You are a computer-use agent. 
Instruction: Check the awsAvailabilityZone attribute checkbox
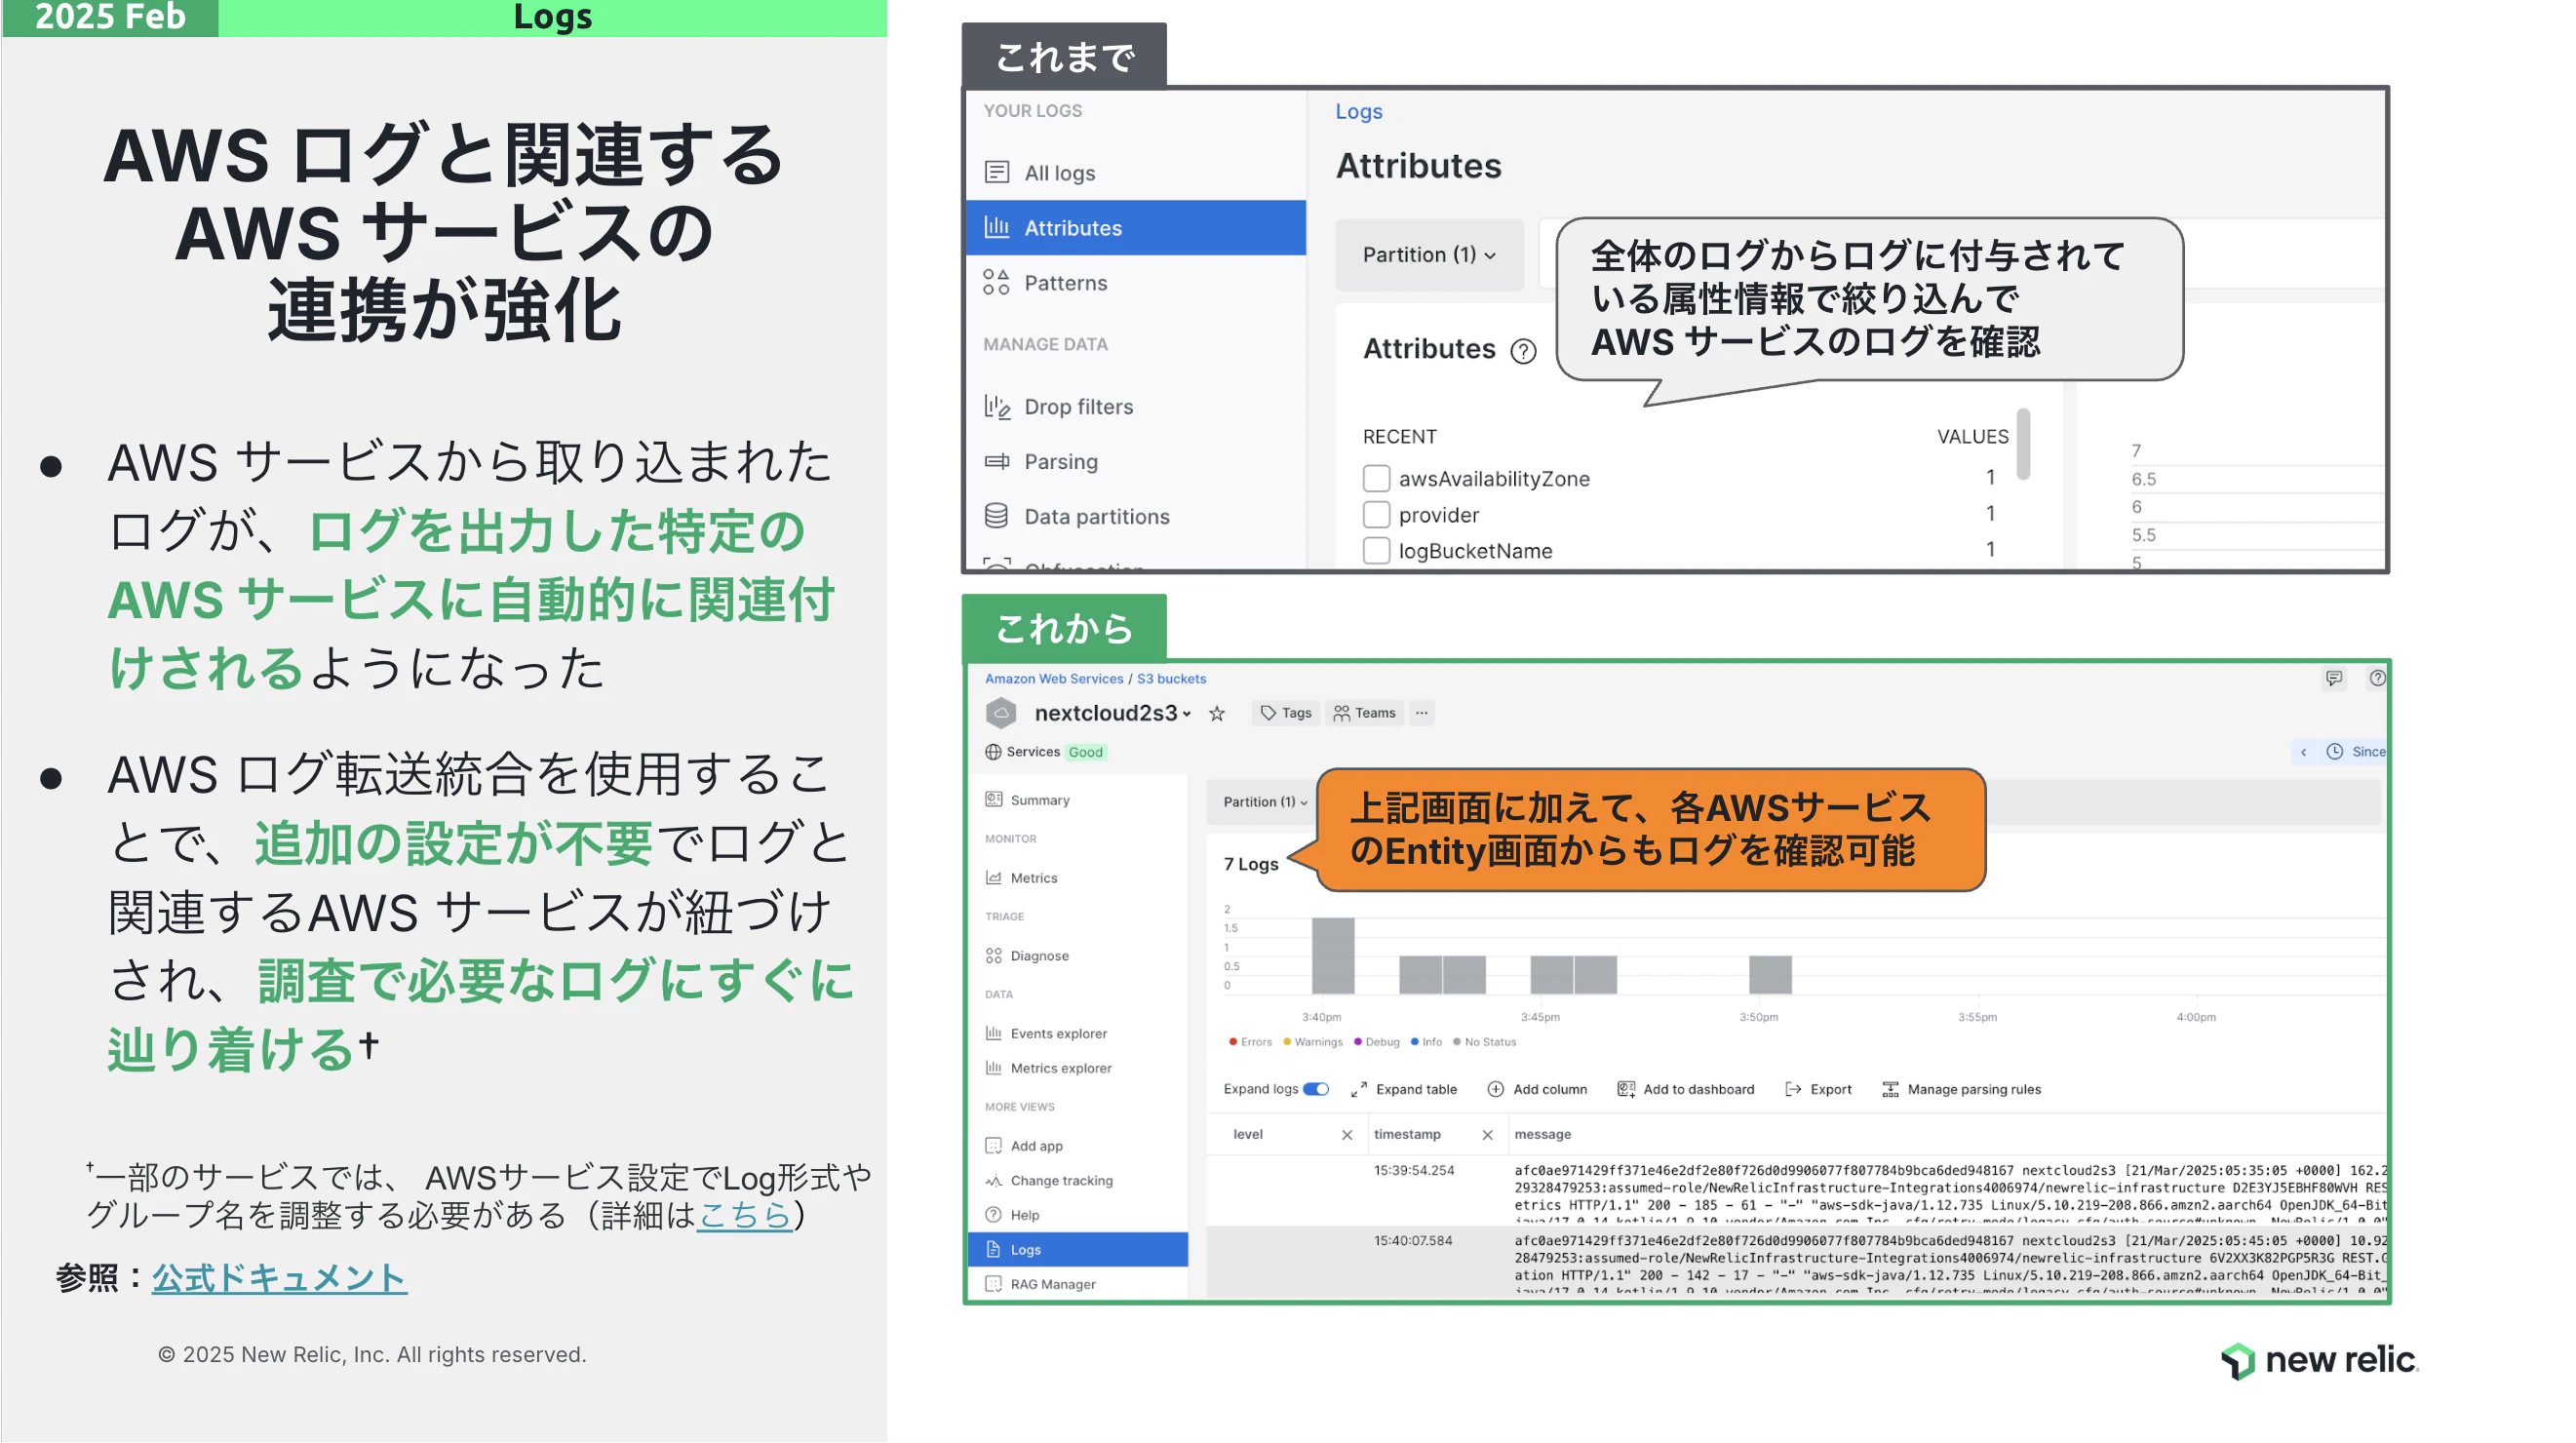(x=1376, y=478)
